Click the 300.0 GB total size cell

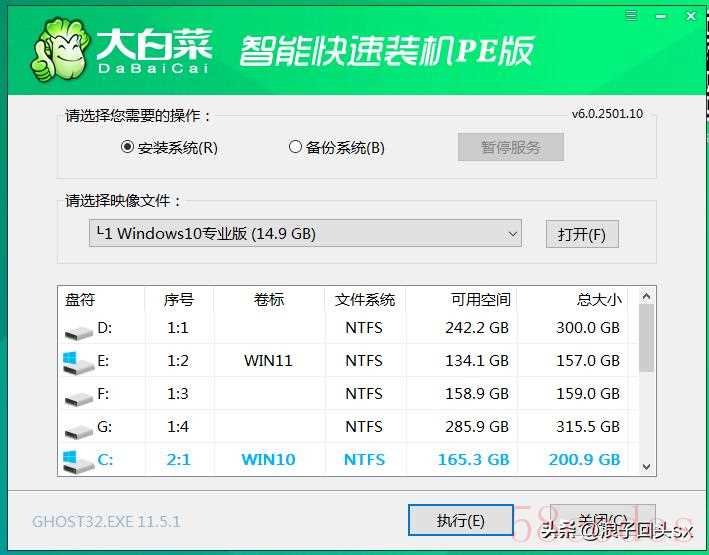pyautogui.click(x=588, y=327)
